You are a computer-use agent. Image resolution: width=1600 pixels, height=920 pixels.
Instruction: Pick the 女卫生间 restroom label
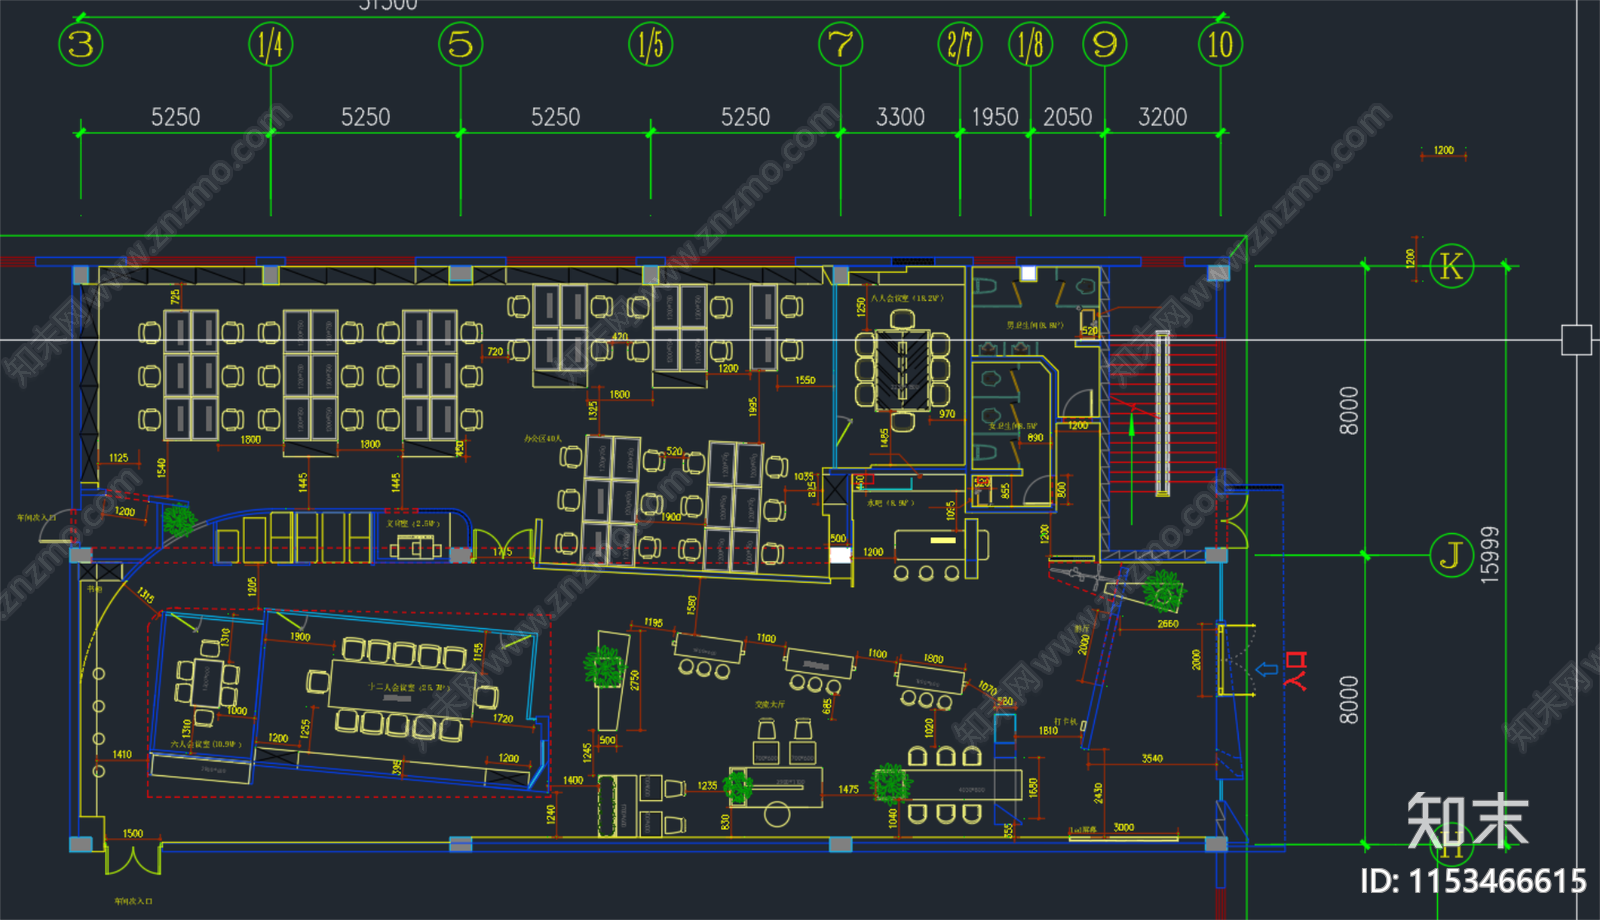(1012, 426)
